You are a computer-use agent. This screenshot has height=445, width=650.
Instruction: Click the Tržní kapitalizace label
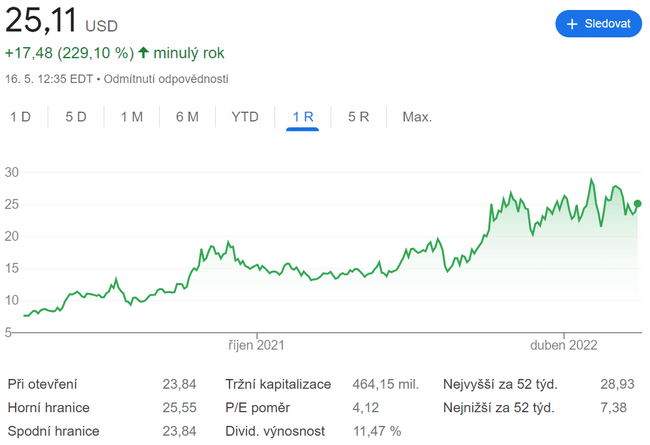coord(279,384)
